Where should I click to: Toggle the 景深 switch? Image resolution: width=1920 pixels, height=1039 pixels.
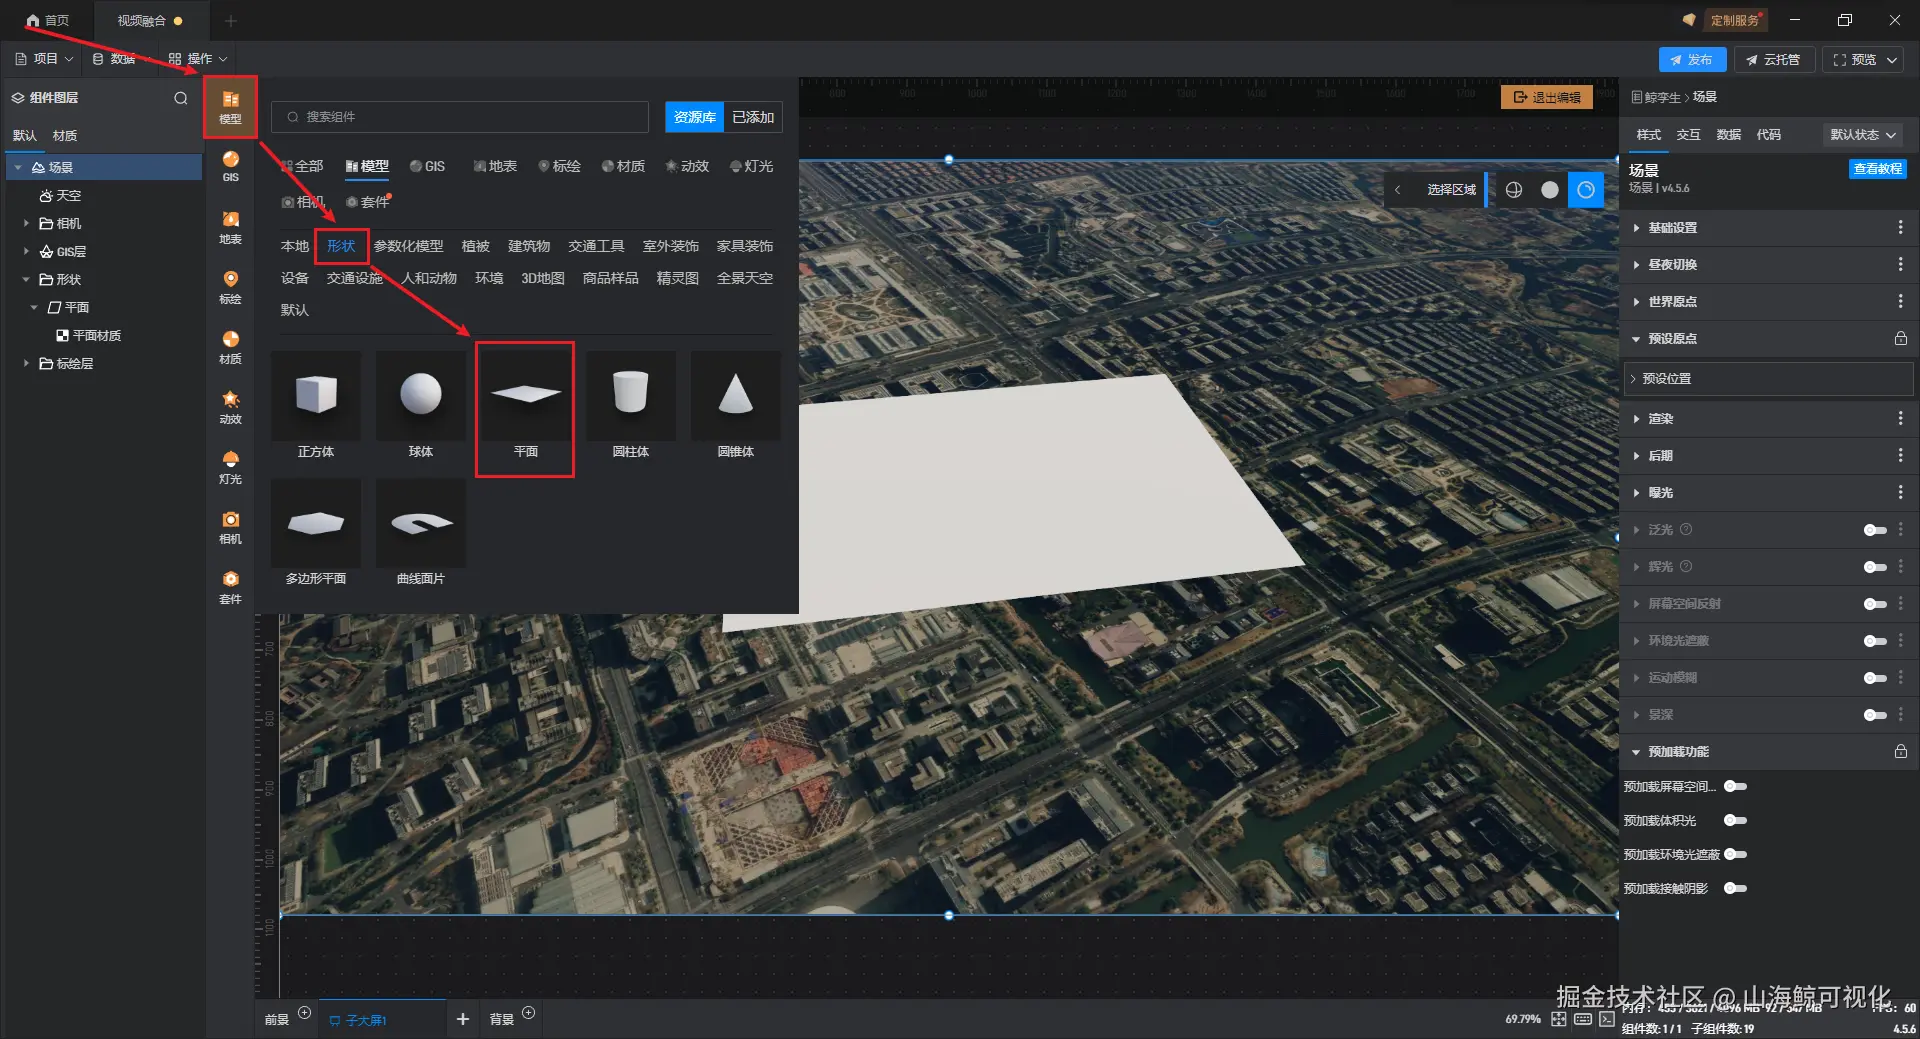[x=1875, y=715]
